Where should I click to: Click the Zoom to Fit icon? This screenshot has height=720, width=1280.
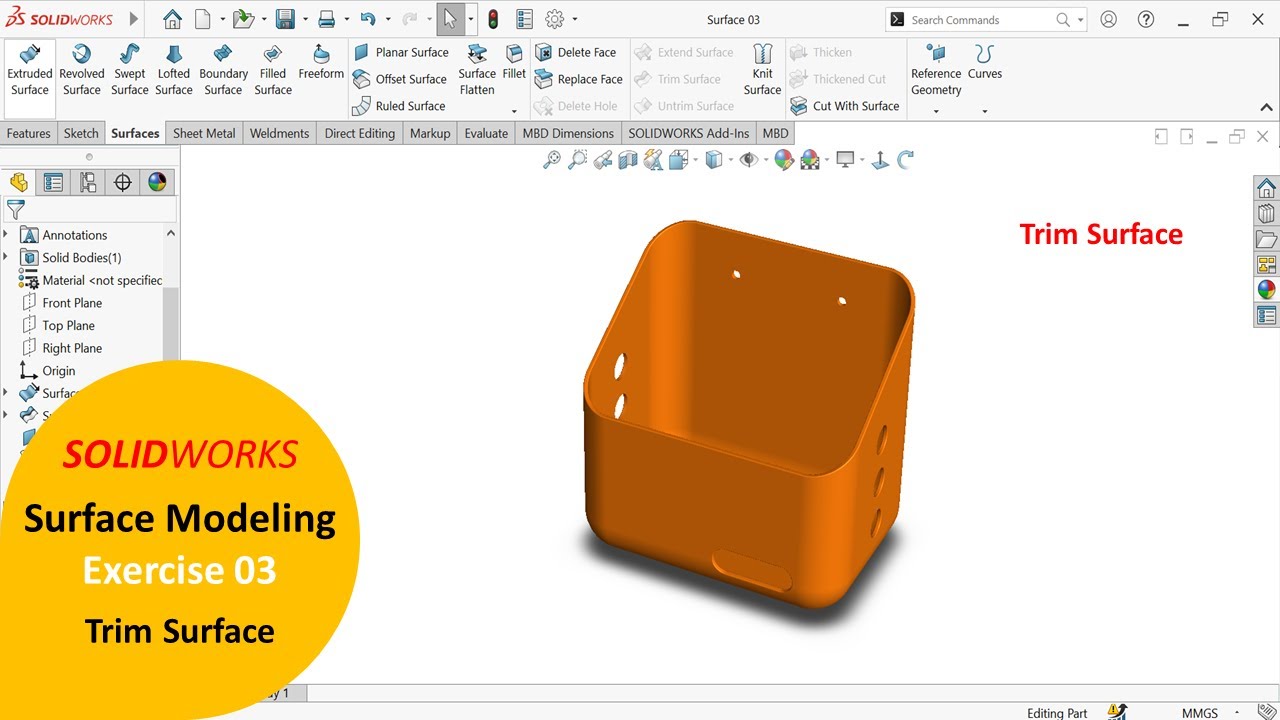(551, 159)
